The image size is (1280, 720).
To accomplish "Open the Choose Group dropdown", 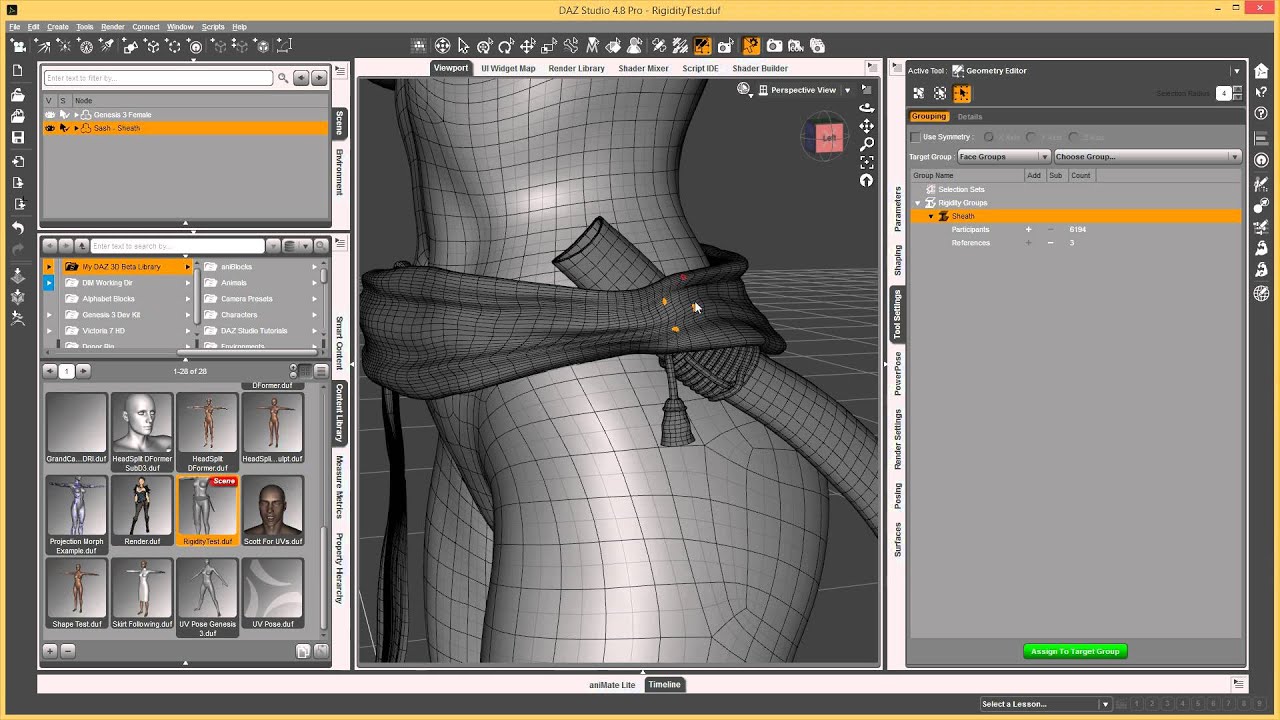I will click(x=1147, y=156).
